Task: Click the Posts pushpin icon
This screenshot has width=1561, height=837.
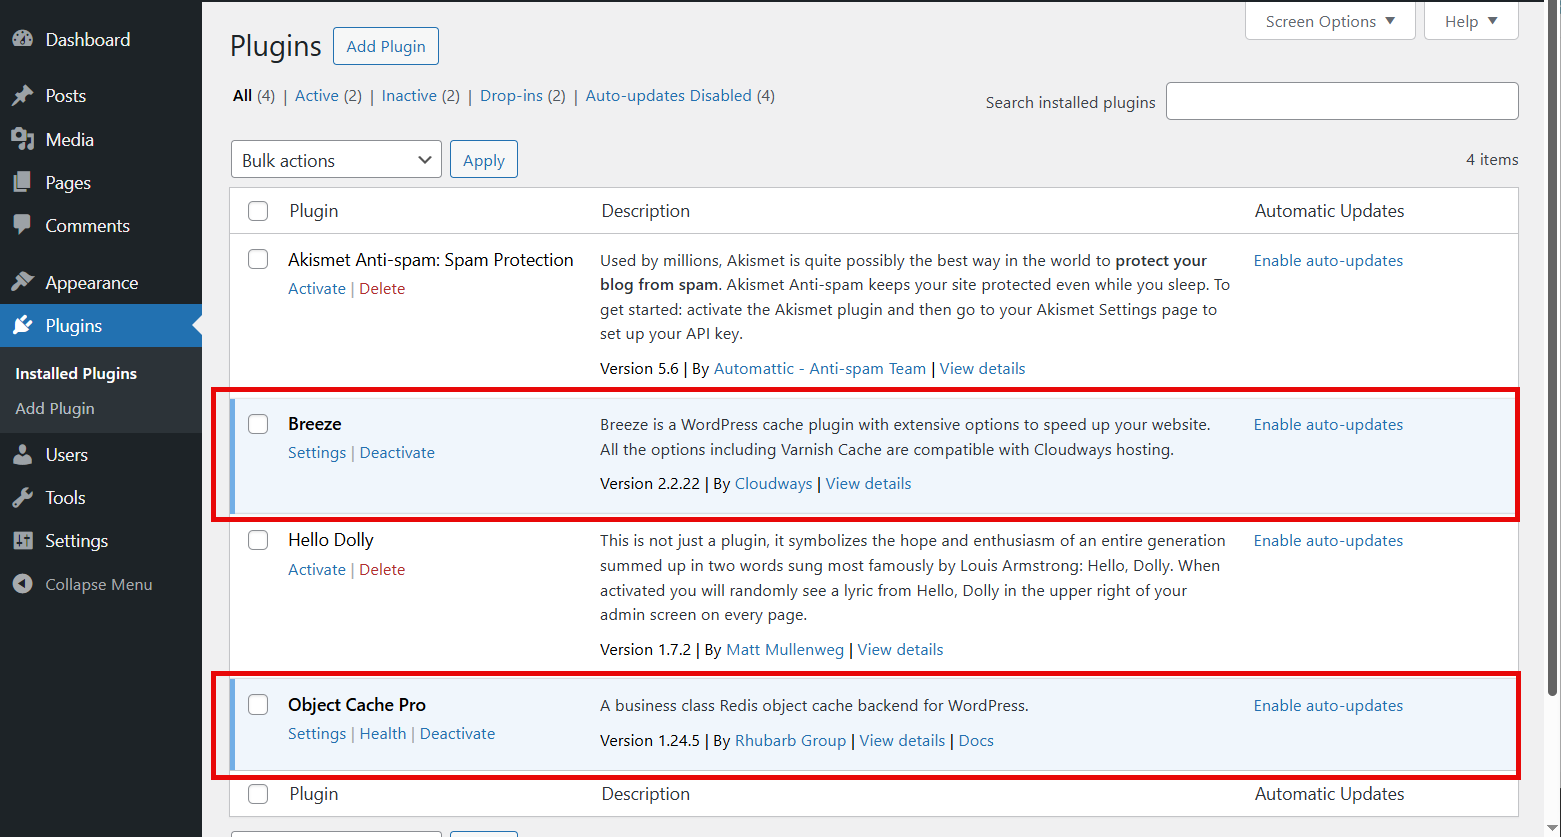Action: 22,96
